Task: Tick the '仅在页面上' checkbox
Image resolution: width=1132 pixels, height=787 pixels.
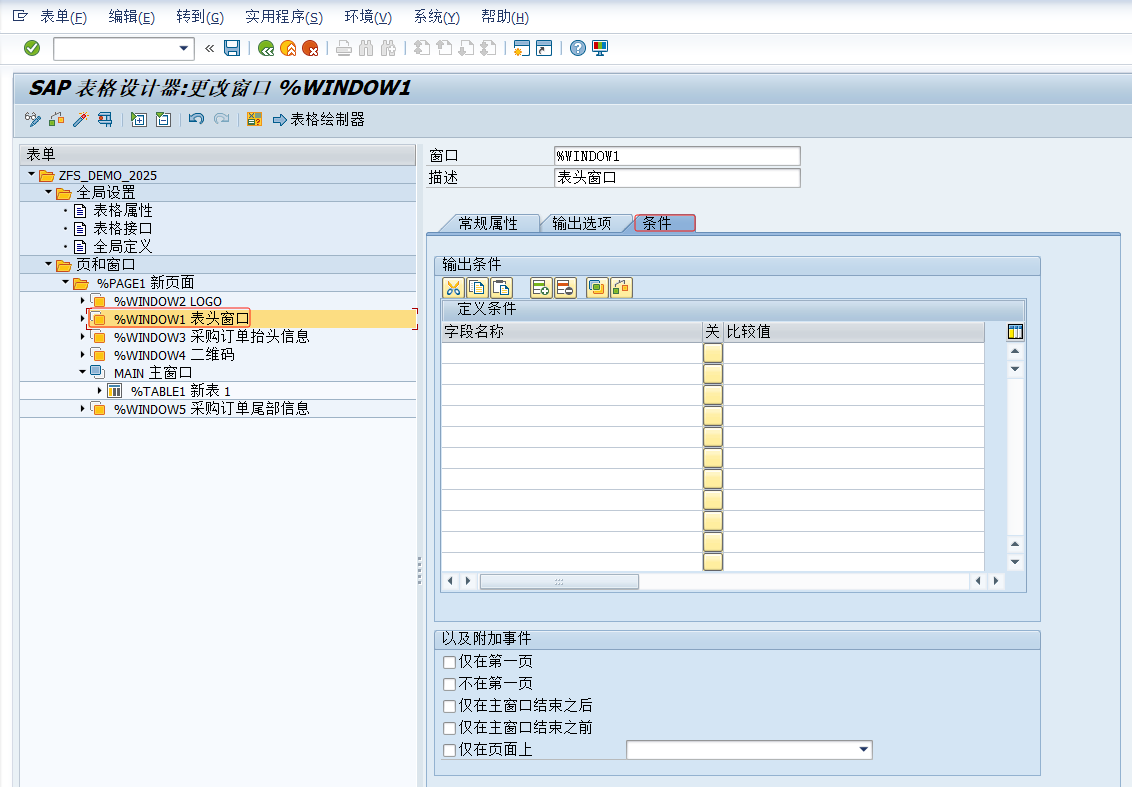Action: click(449, 750)
